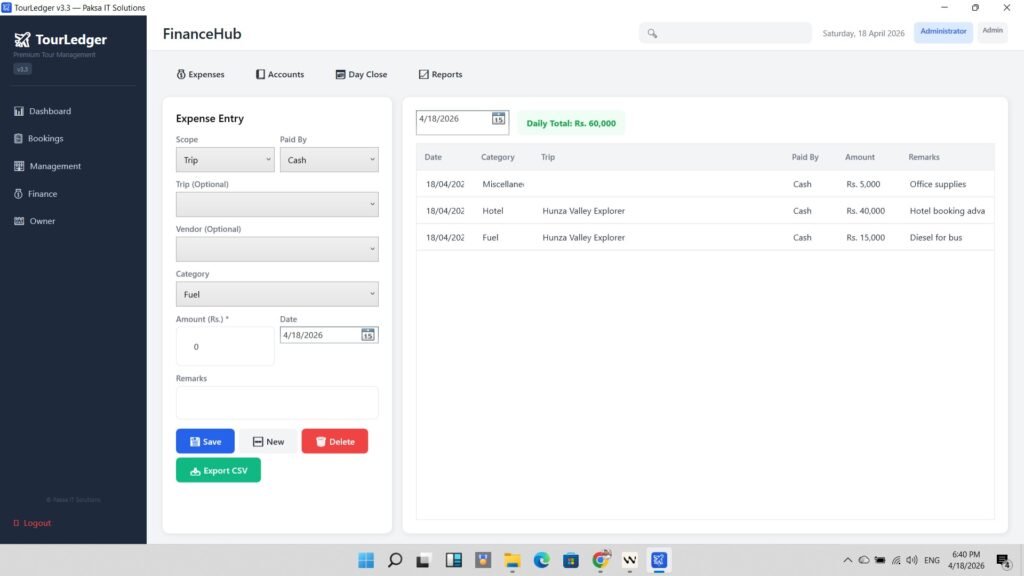Launch Microsoft Edge from the taskbar

(541, 560)
